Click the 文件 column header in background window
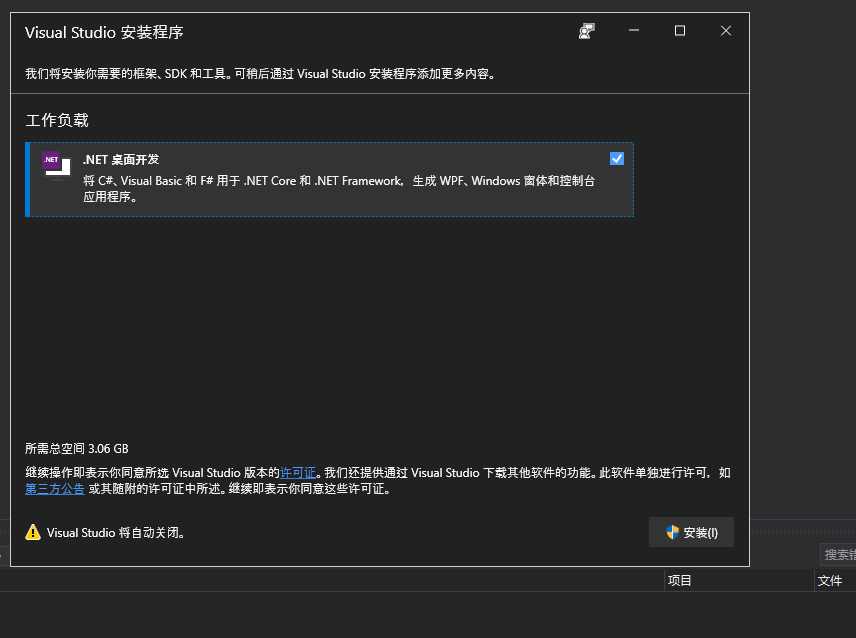Viewport: 856px width, 638px height. pyautogui.click(x=830, y=581)
